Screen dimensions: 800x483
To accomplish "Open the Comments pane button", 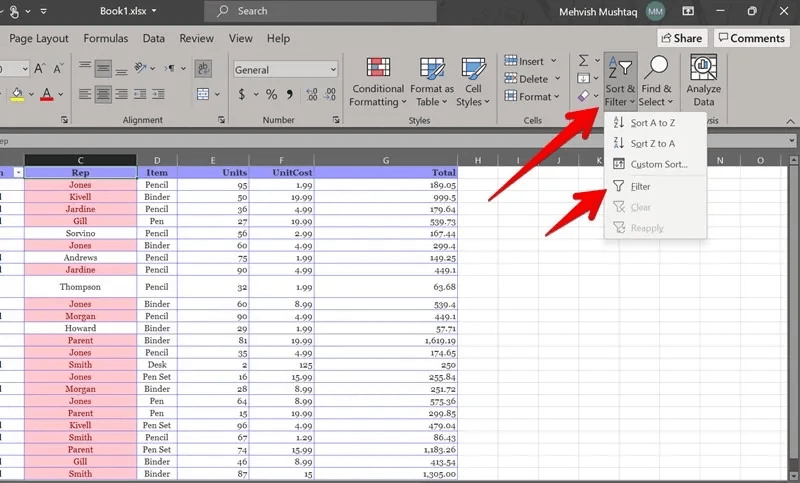I will pyautogui.click(x=750, y=38).
